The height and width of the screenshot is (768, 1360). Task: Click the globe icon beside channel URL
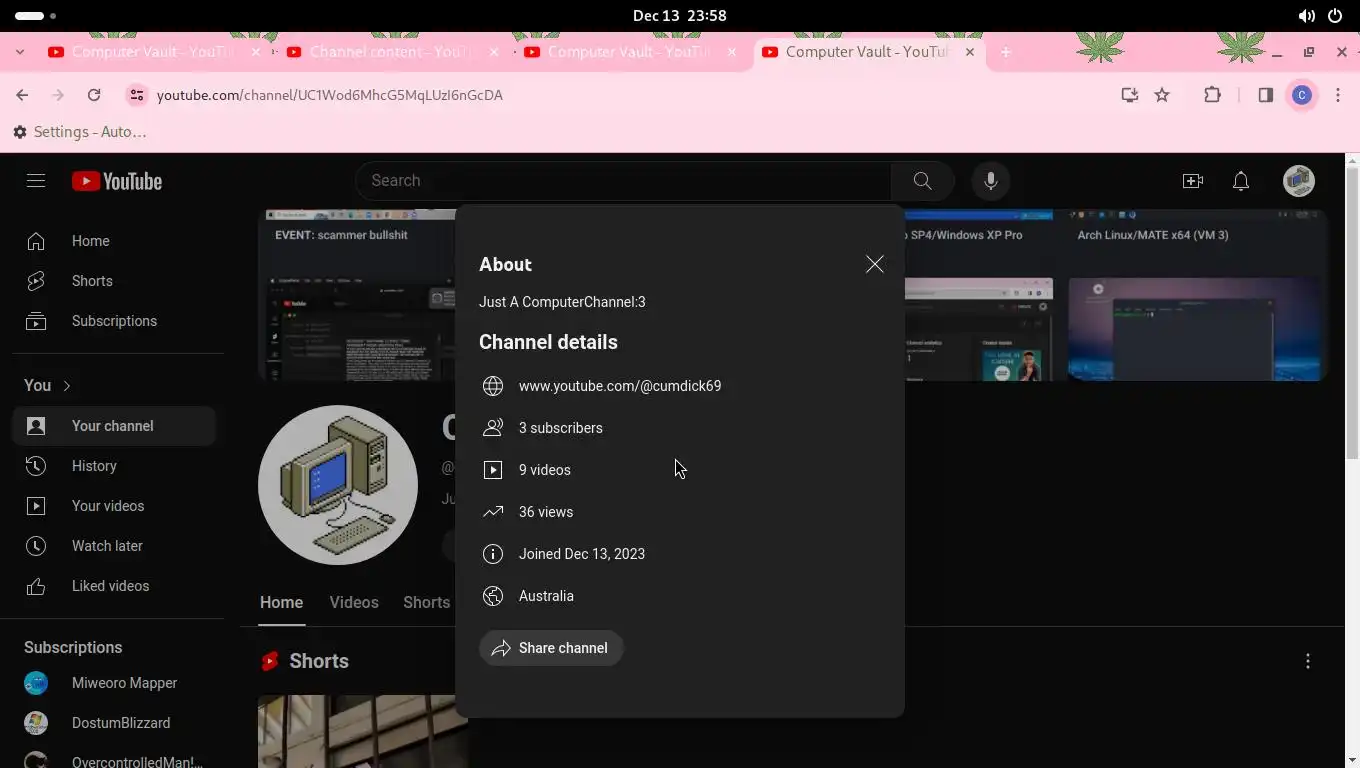click(x=493, y=386)
